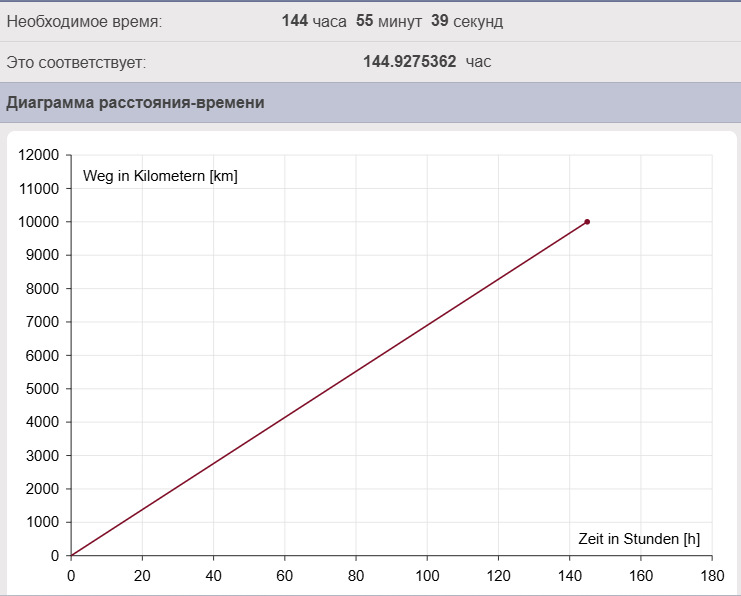Click the 'Диаграмма расстояния-времени' section header
Image resolution: width=741 pixels, height=596 pixels.
(135, 103)
